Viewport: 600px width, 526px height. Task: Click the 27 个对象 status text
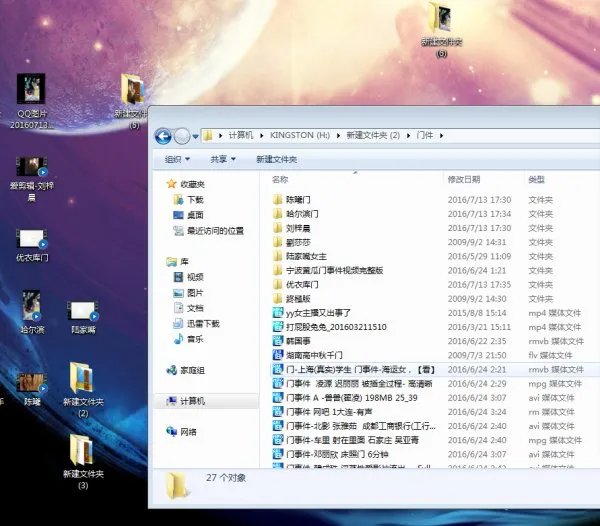tap(226, 477)
